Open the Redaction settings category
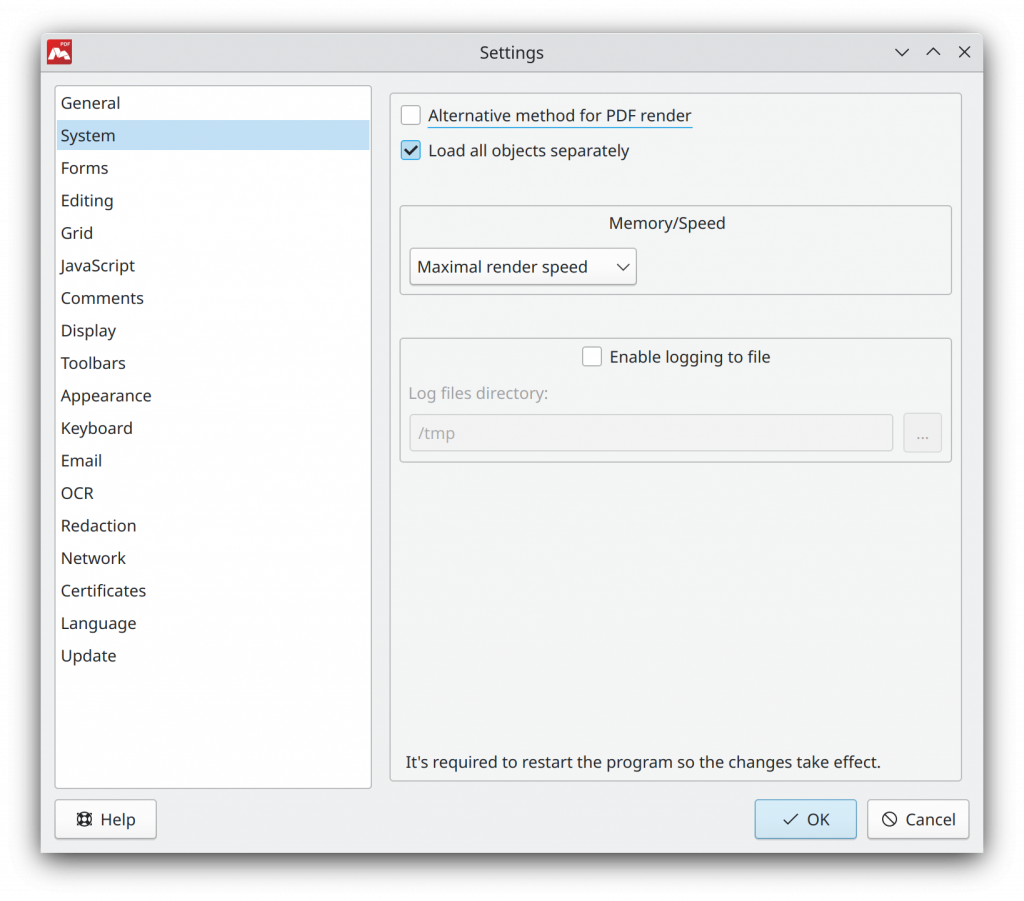The image size is (1024, 901). pyautogui.click(x=213, y=526)
